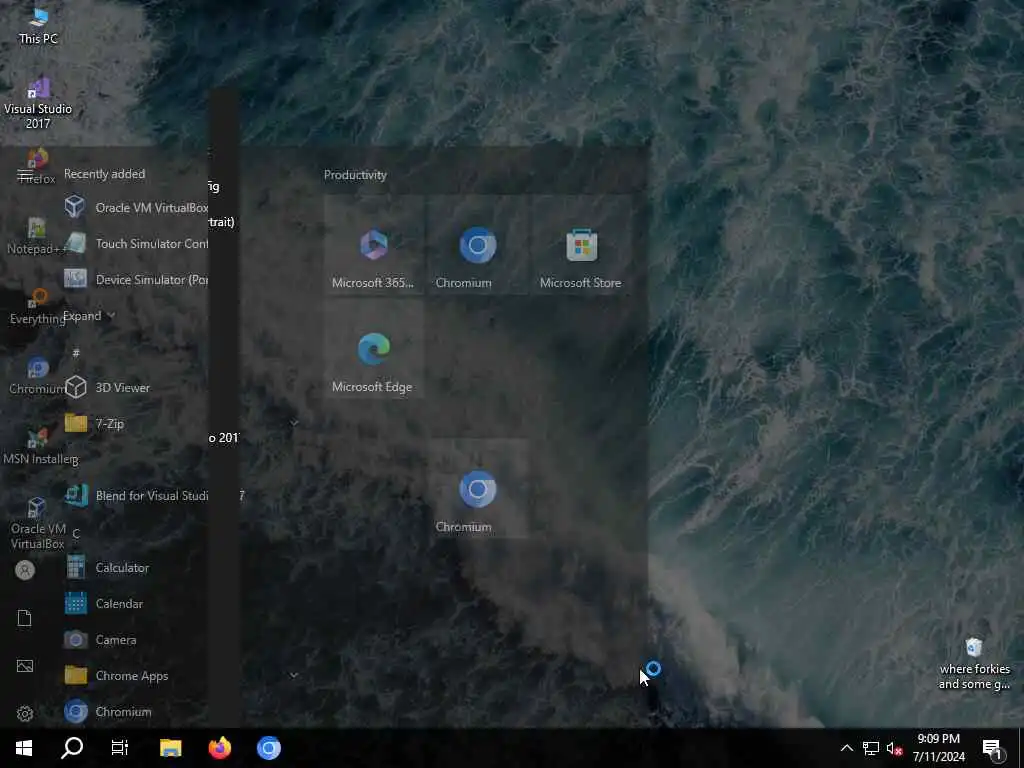Image resolution: width=1024 pixels, height=768 pixels.
Task: Open Settings gear in Start menu
Action: 25,713
